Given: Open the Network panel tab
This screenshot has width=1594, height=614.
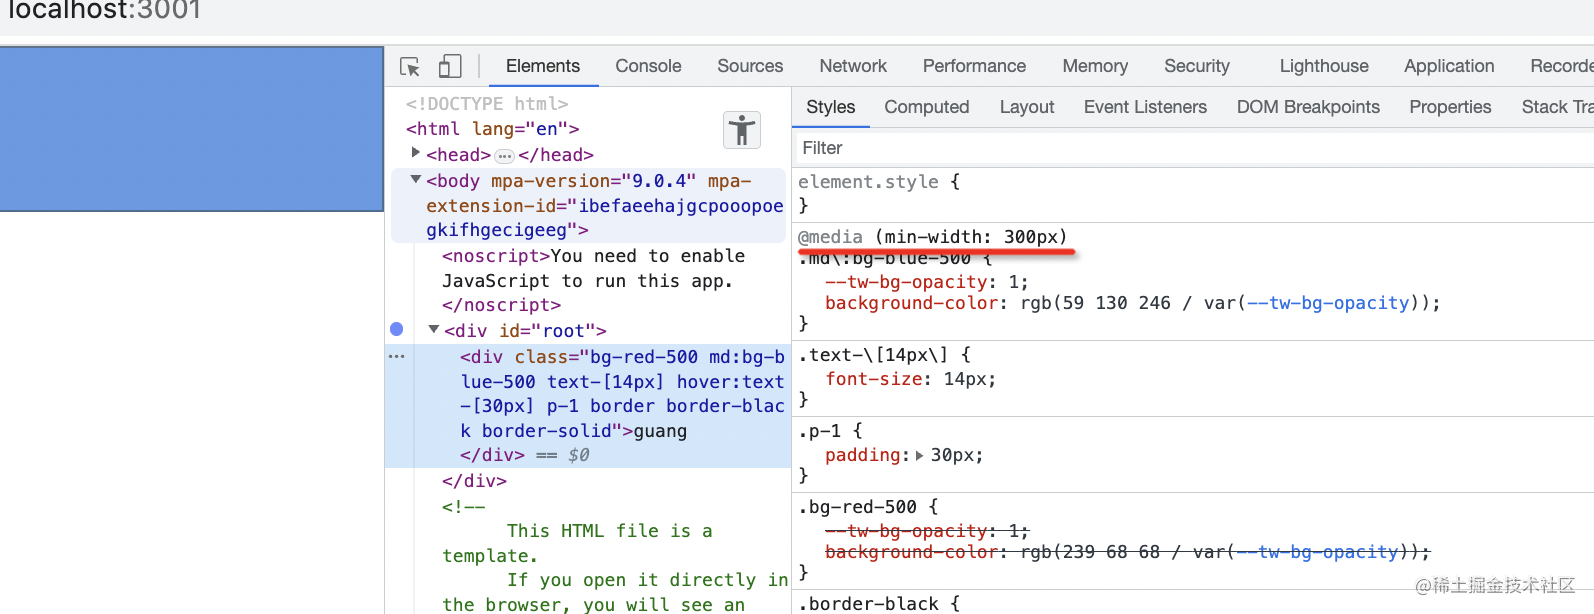Looking at the screenshot, I should 853,66.
